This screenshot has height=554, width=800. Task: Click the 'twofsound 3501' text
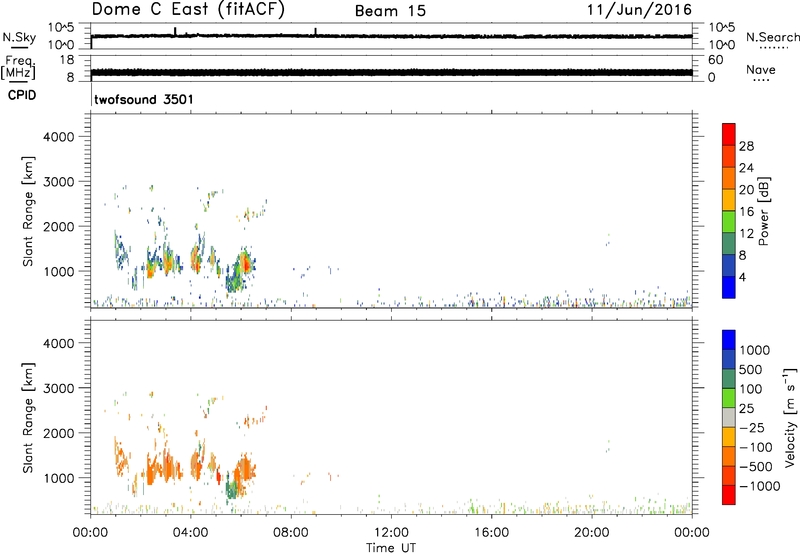coord(144,99)
